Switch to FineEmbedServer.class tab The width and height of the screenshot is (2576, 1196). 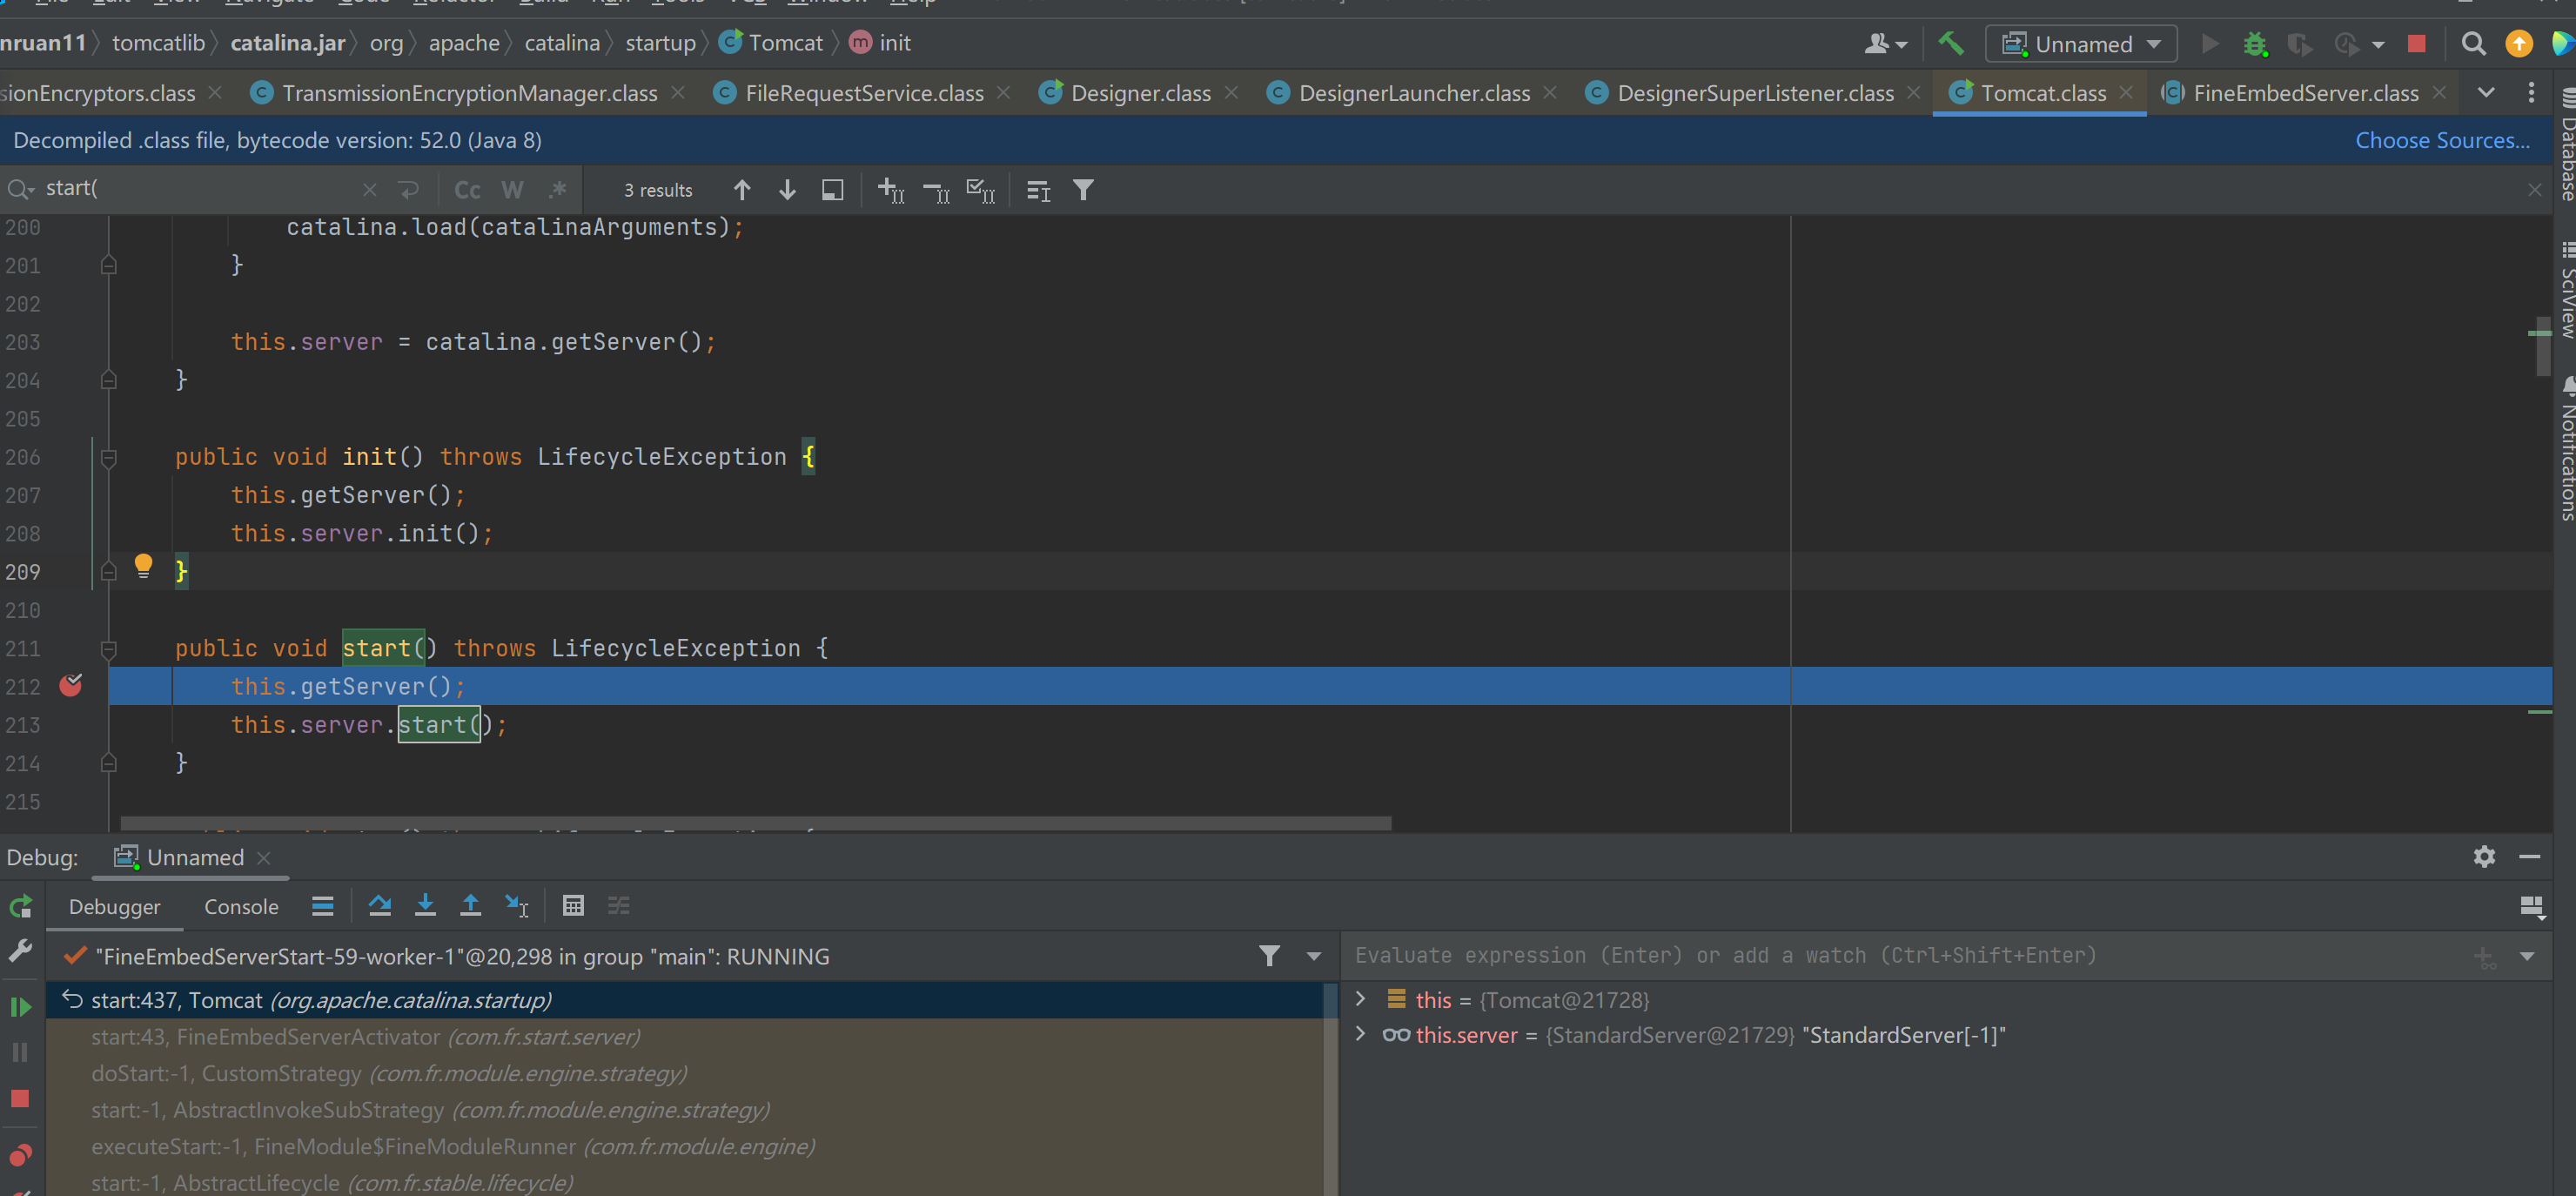click(x=2305, y=93)
